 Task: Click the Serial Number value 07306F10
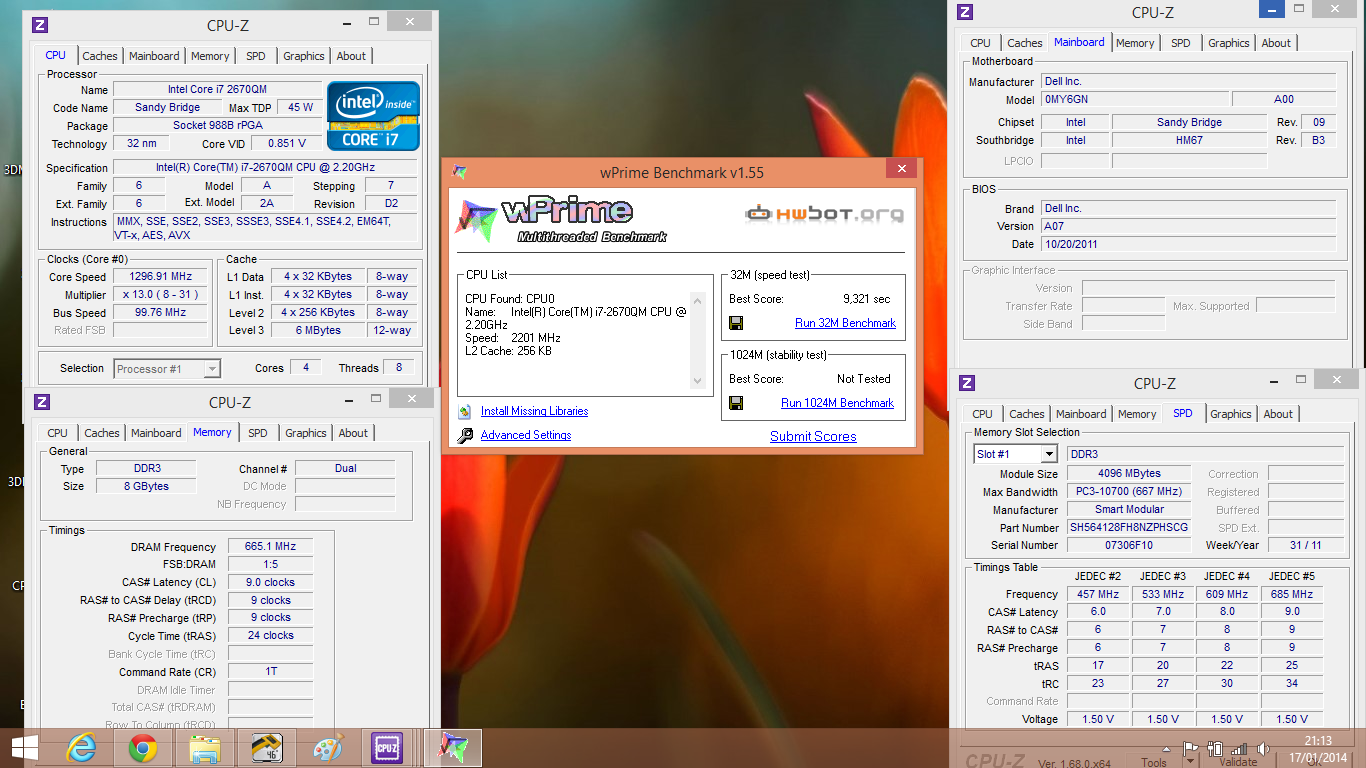1129,546
